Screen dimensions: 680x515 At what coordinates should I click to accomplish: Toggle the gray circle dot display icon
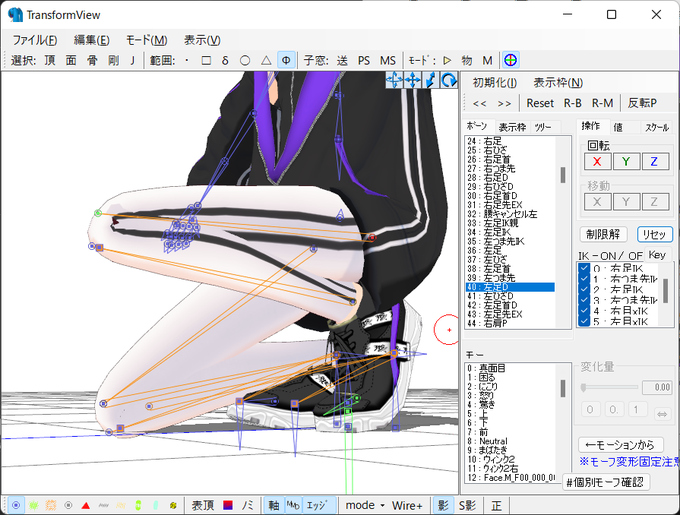tap(68, 505)
